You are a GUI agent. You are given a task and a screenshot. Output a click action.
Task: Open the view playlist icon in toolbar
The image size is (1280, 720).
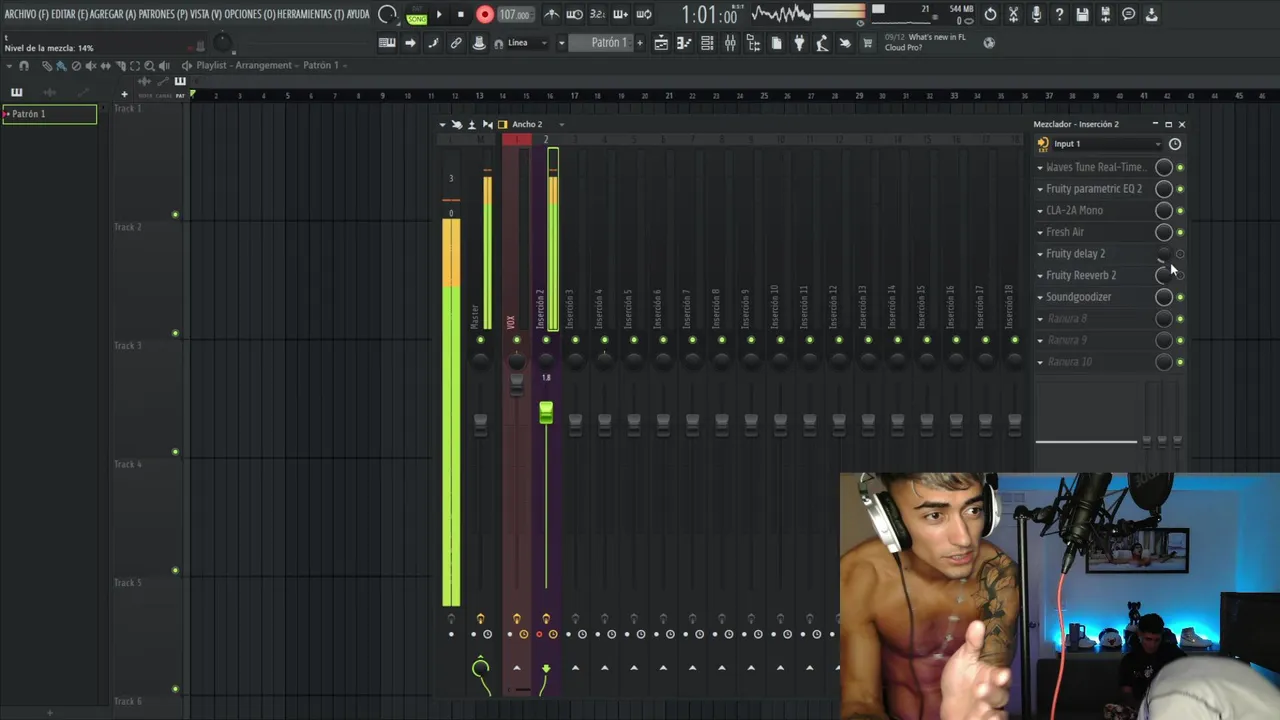pyautogui.click(x=661, y=43)
